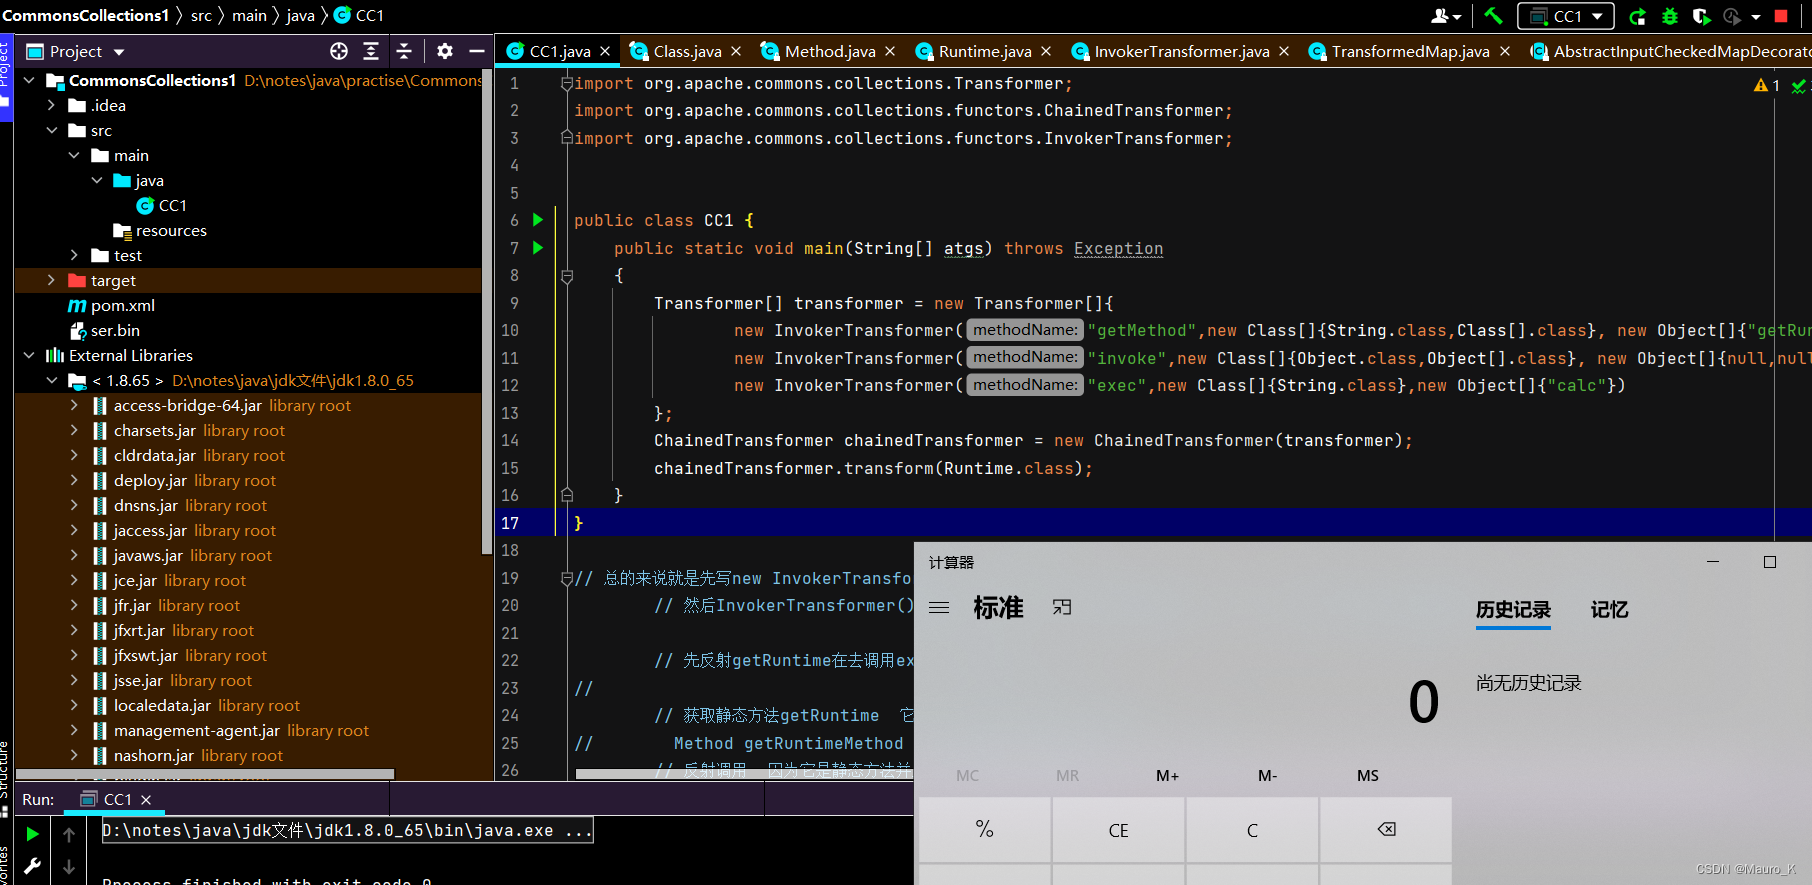Click the up arrow in Run panel

(x=69, y=833)
